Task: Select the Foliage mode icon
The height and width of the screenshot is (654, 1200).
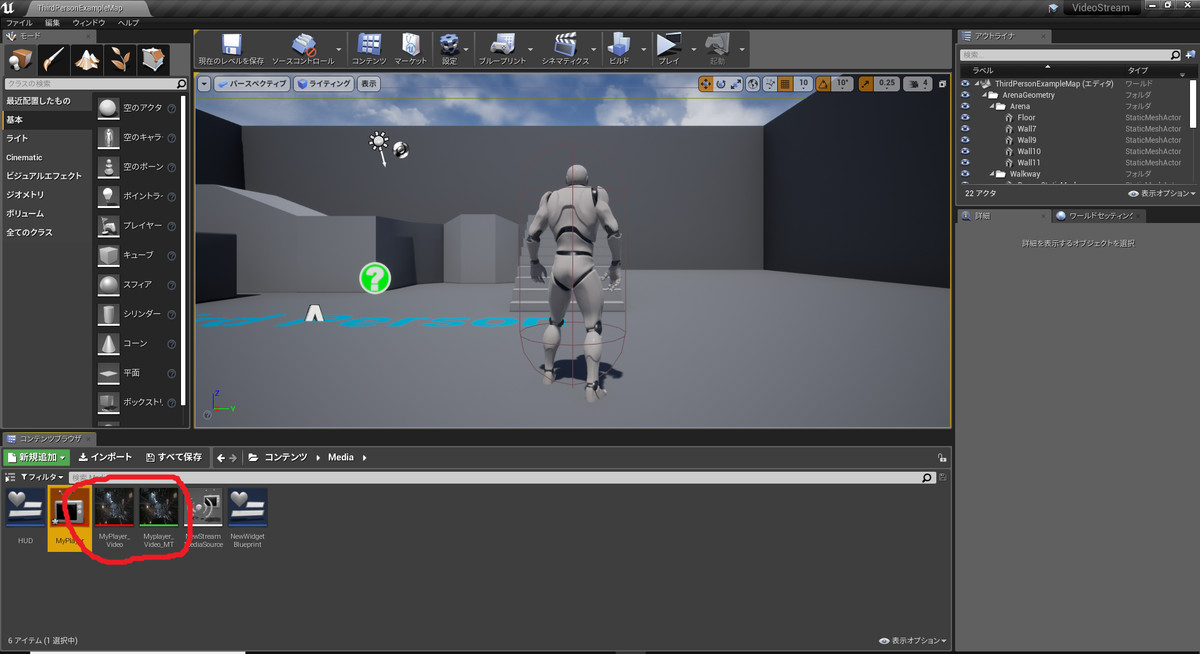Action: 120,59
